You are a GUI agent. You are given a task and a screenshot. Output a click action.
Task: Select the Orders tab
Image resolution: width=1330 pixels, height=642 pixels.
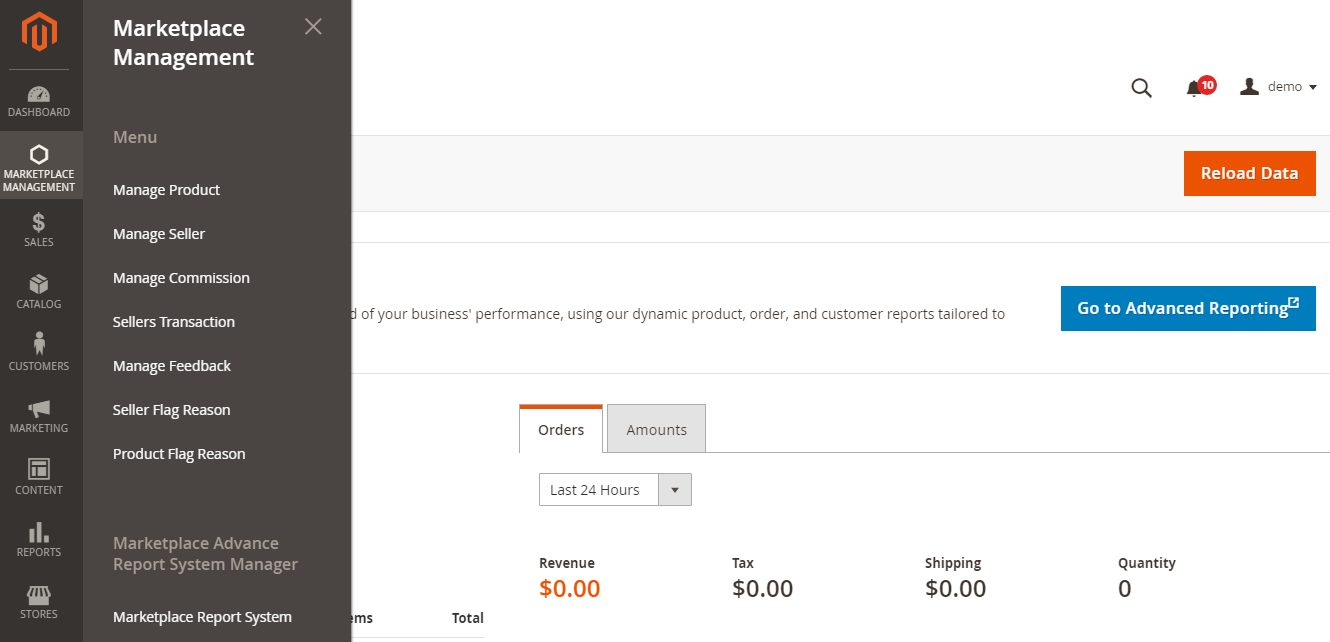pyautogui.click(x=560, y=428)
